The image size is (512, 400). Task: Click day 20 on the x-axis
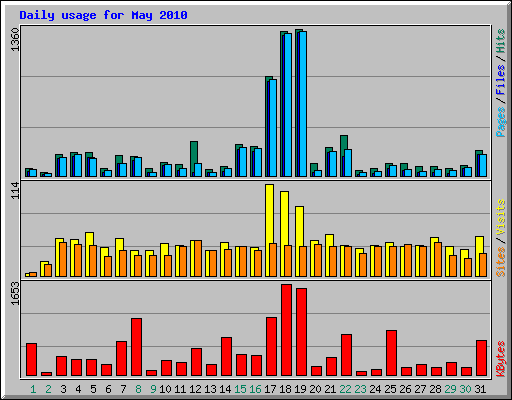315,389
